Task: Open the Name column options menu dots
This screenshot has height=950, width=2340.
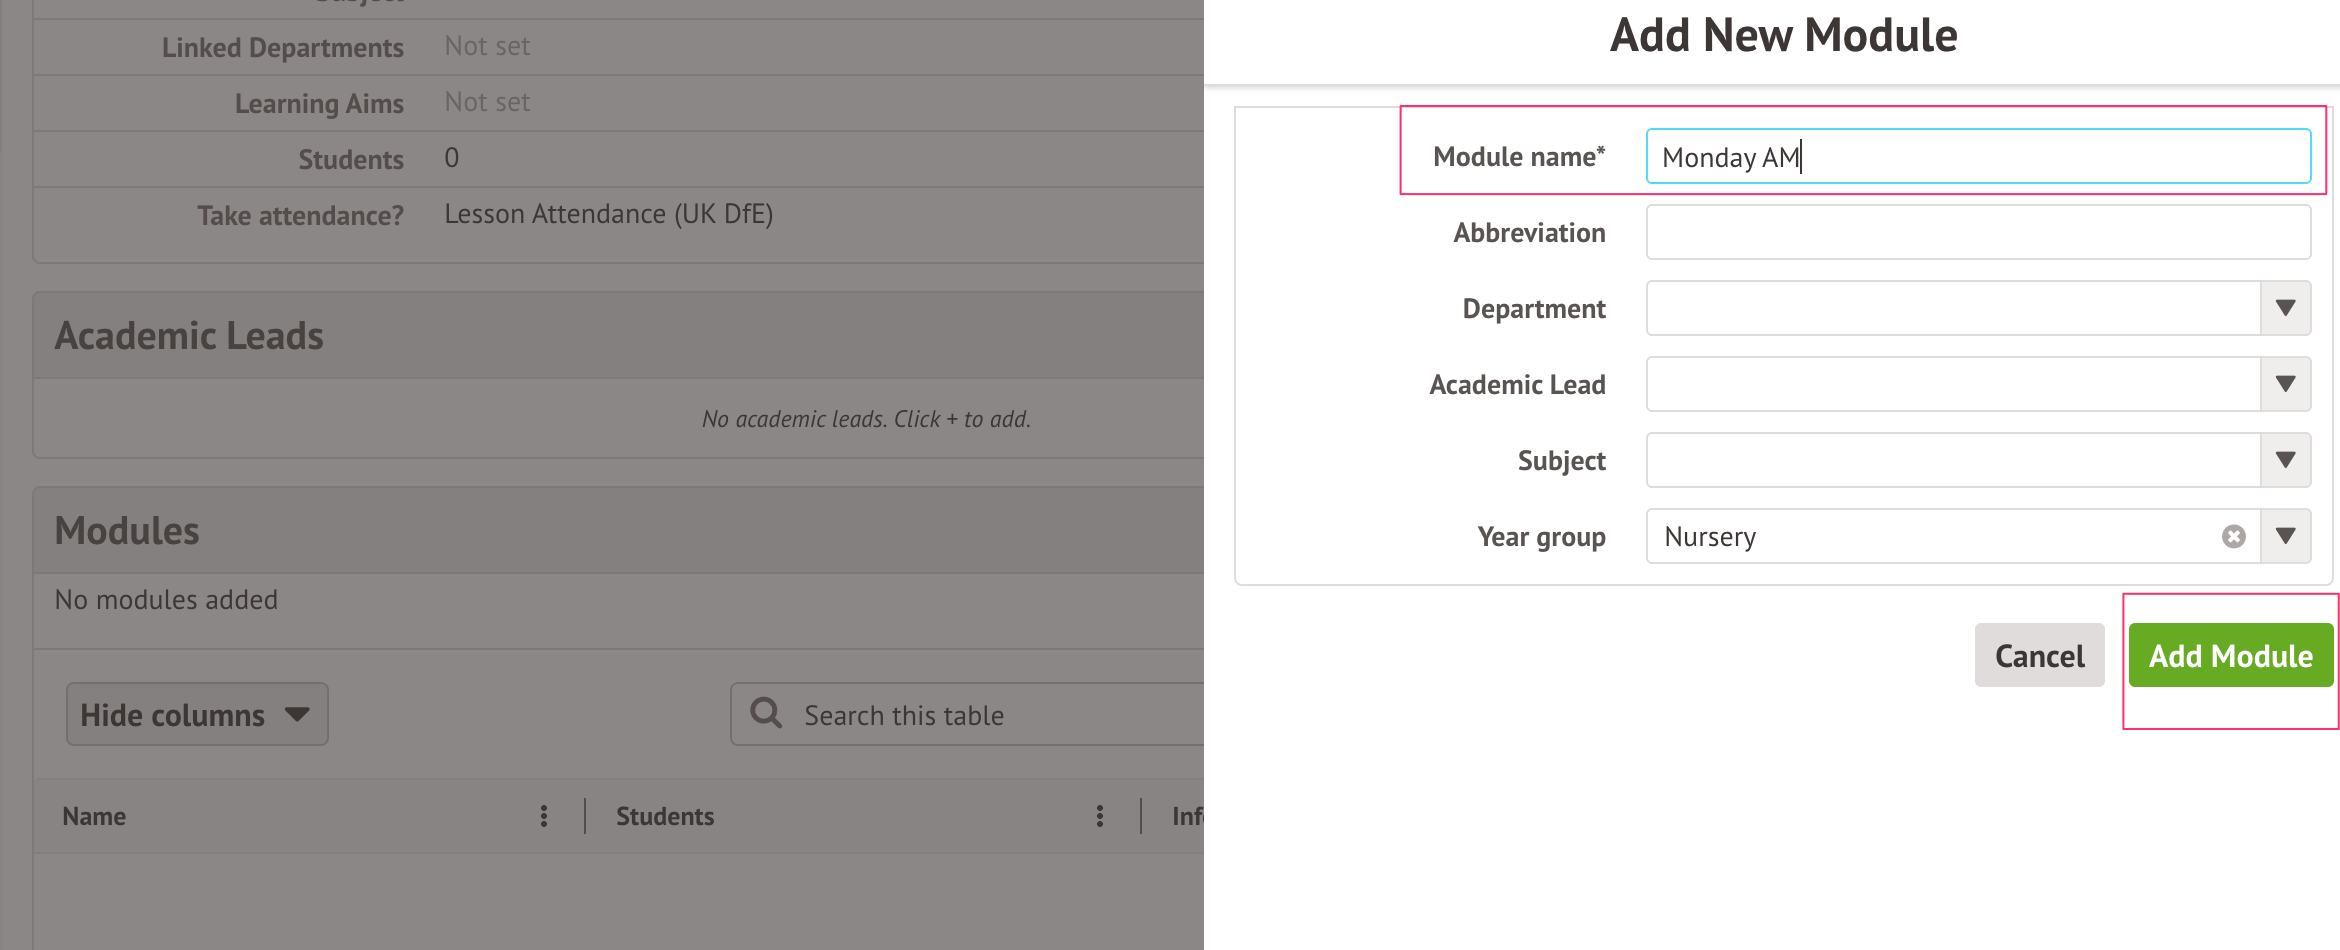Action: point(544,816)
